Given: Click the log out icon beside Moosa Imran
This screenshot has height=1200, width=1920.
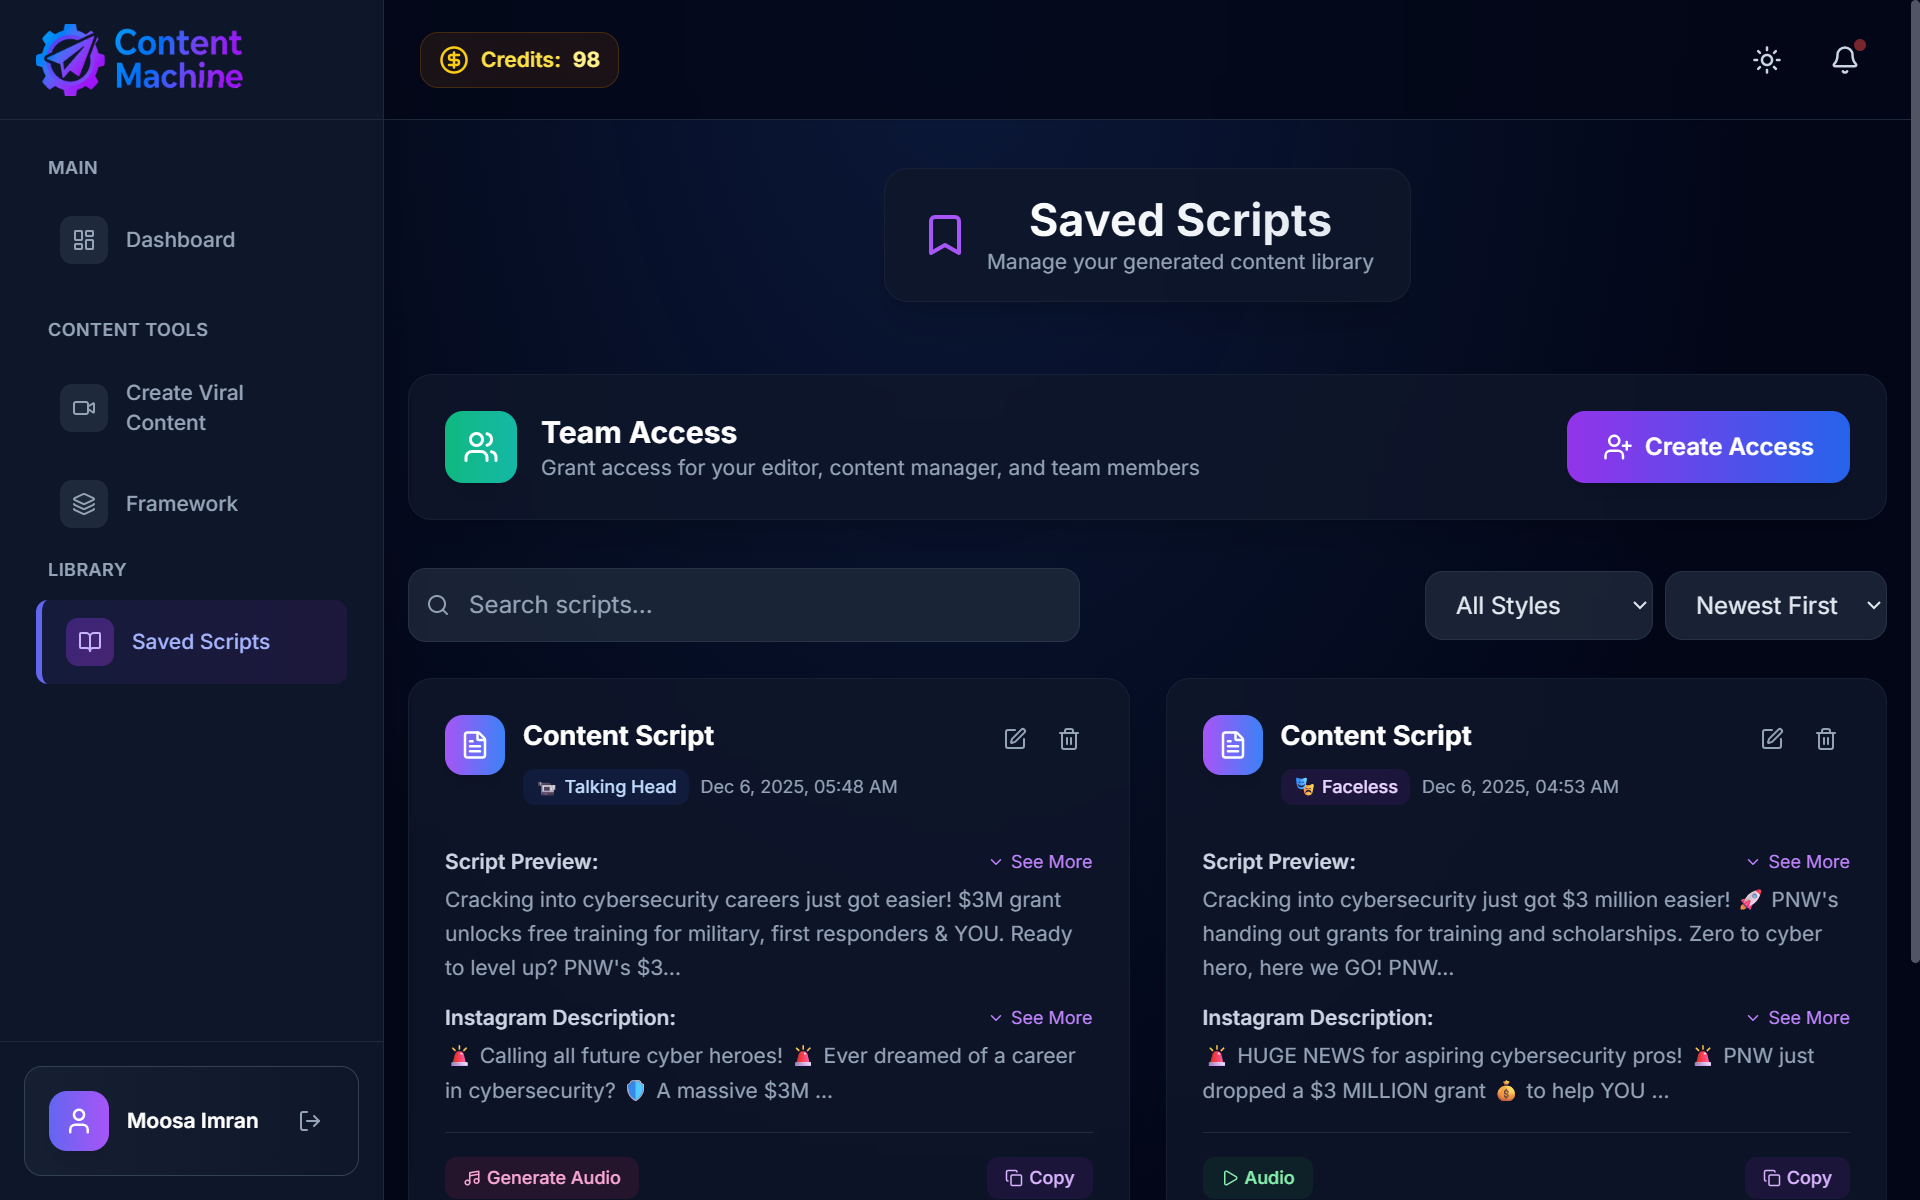Looking at the screenshot, I should [x=310, y=1121].
